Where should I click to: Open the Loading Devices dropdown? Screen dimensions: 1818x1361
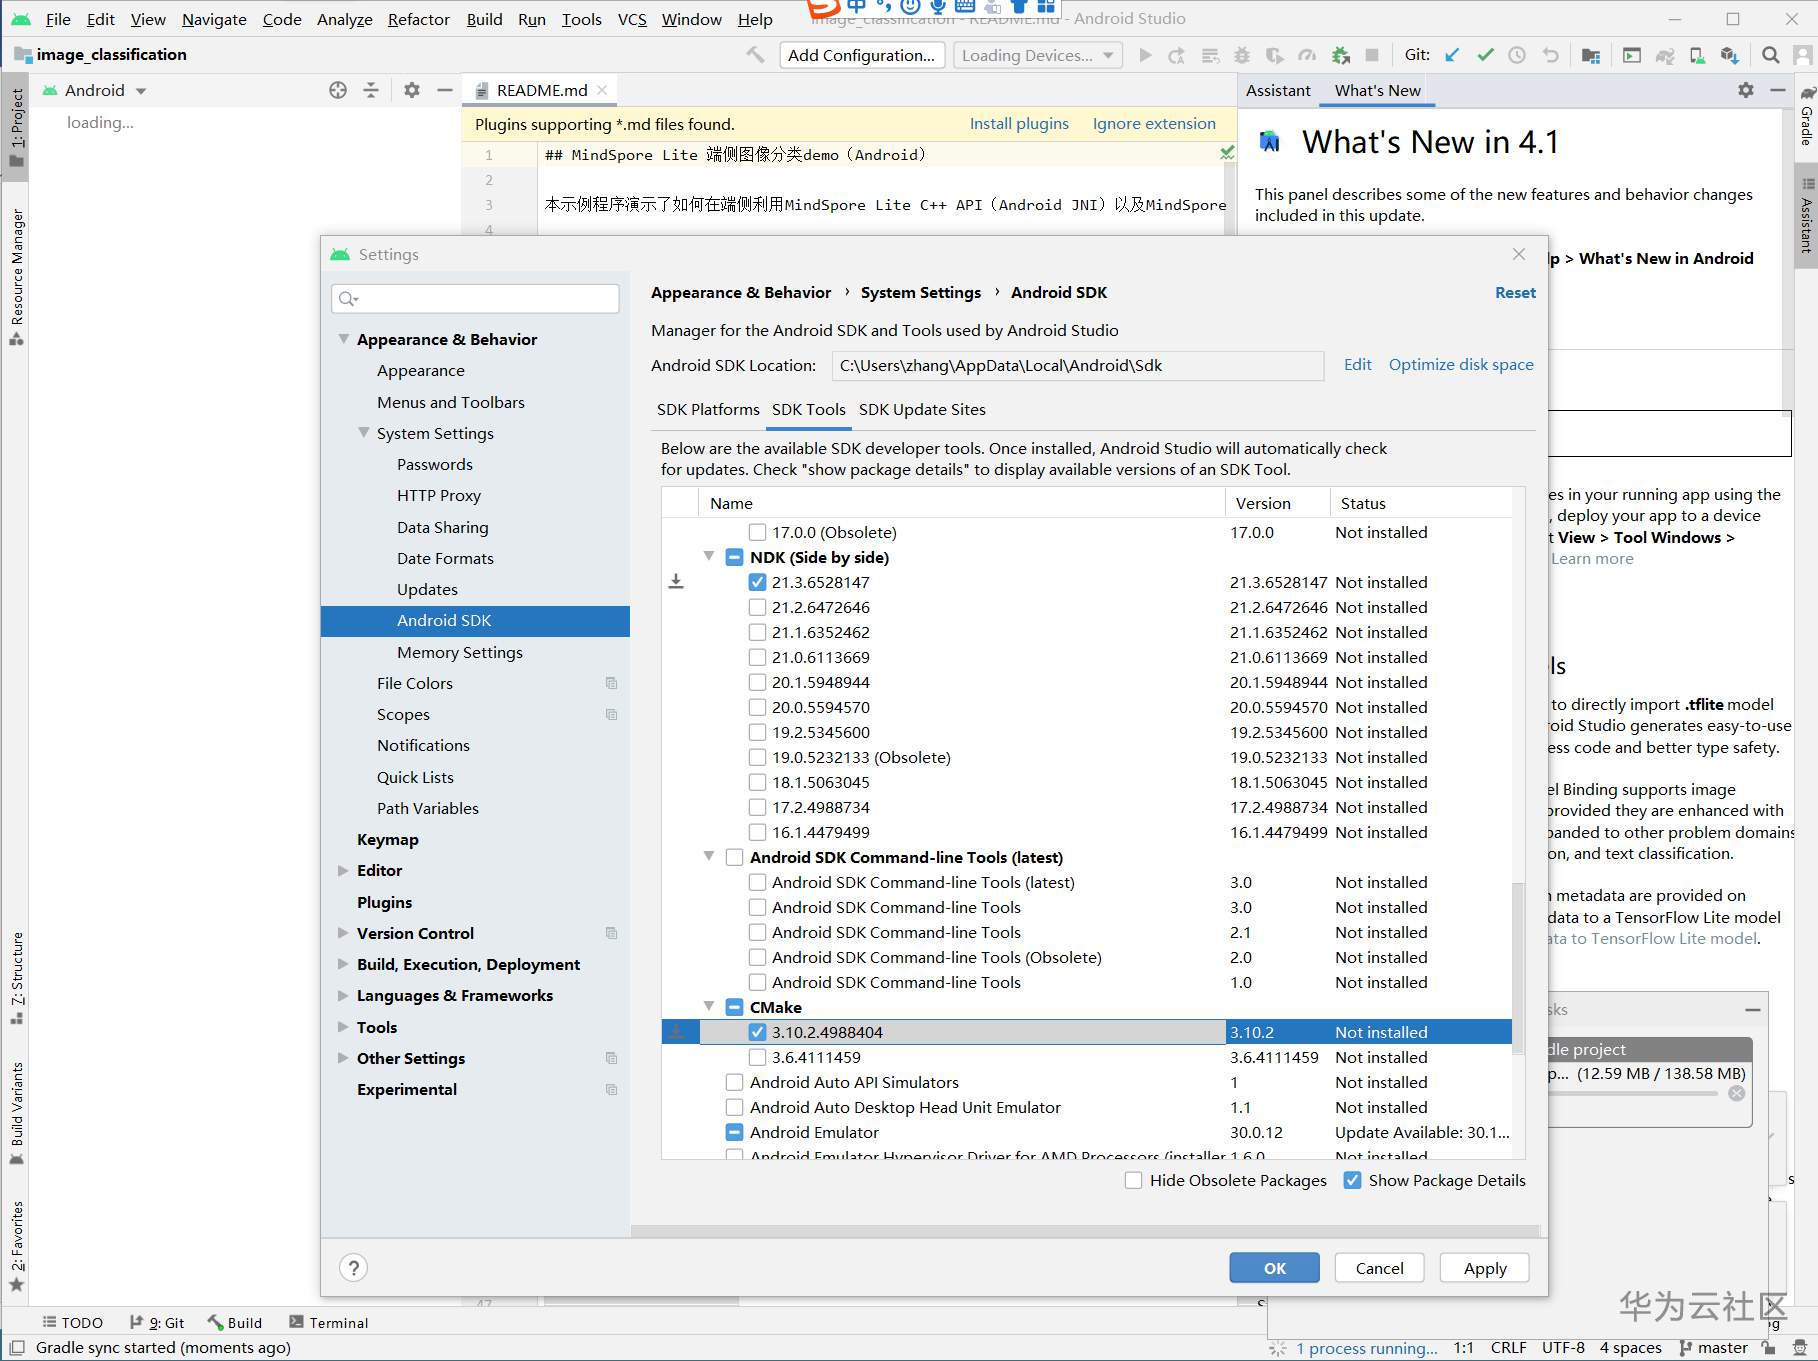coord(1037,55)
